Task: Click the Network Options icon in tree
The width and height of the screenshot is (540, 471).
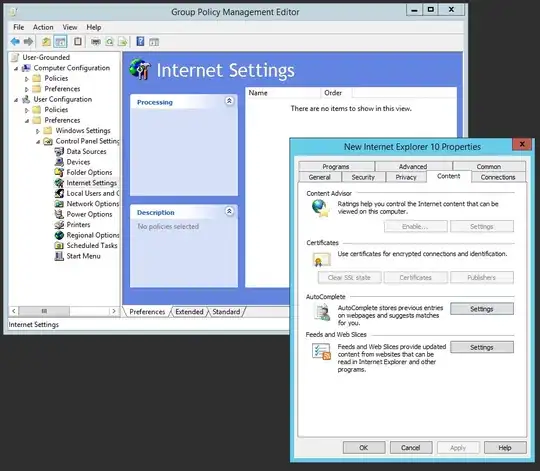Action: [x=59, y=204]
